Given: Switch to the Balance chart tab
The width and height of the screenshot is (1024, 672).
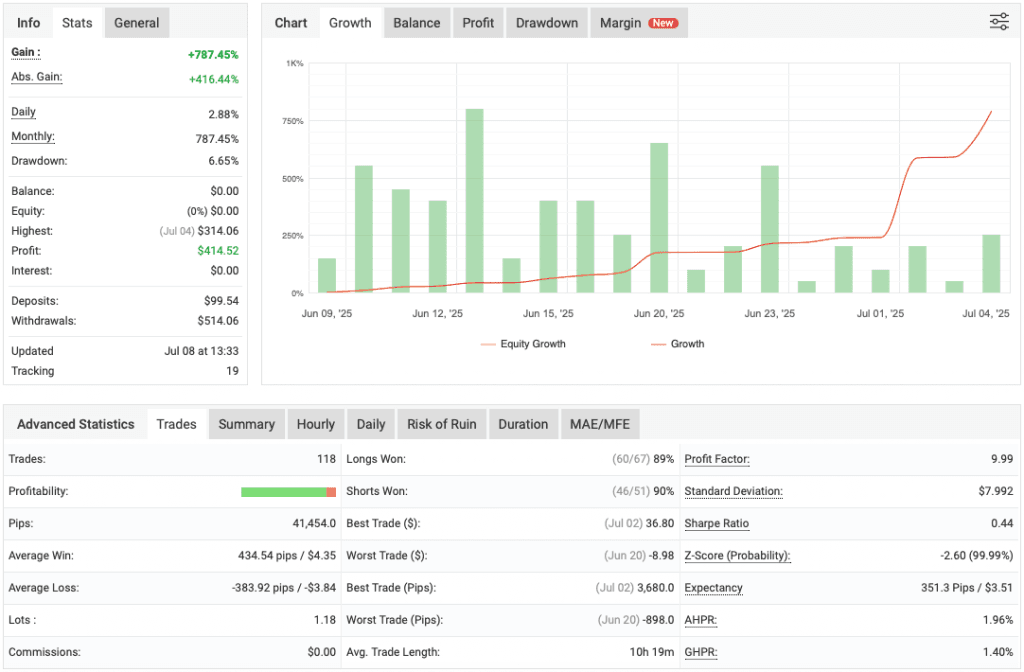Looking at the screenshot, I should (416, 22).
